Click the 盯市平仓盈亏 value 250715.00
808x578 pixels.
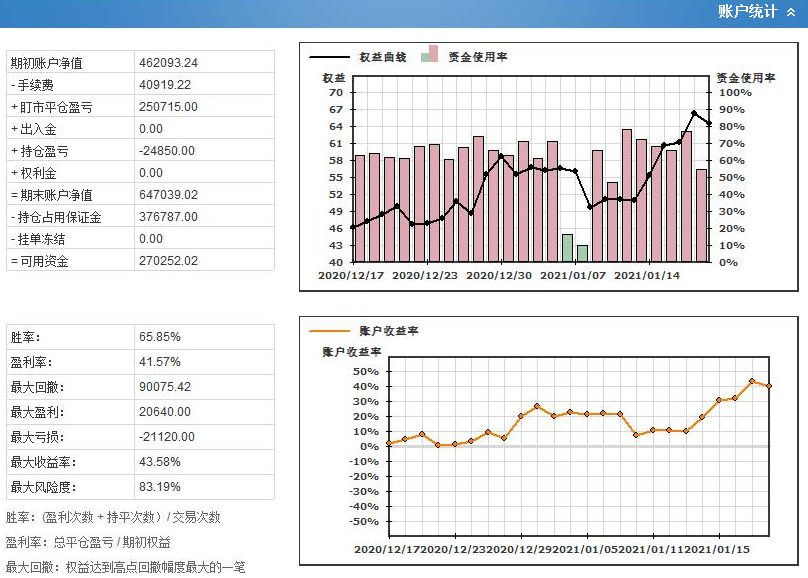tap(169, 107)
